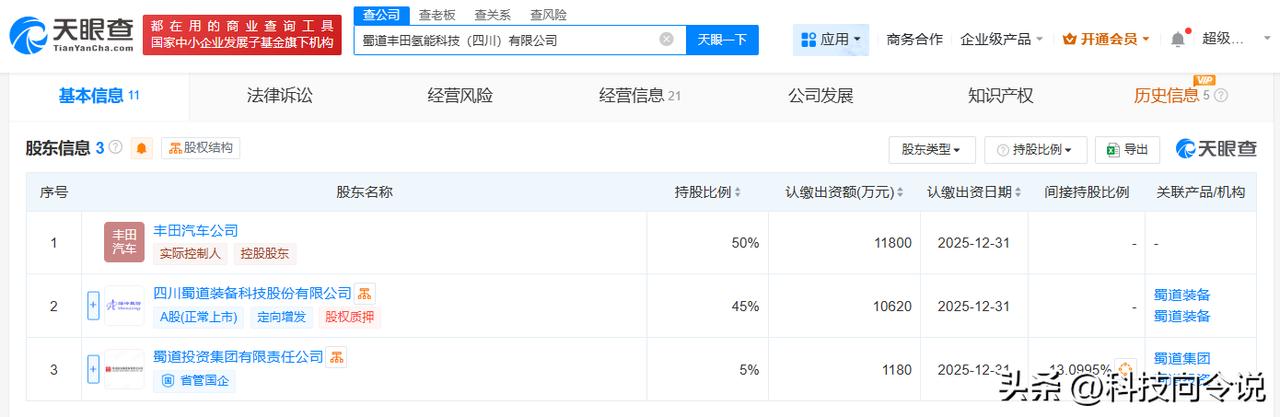
Task: Click the first 蜀道装备 related product link
Action: point(1182,295)
